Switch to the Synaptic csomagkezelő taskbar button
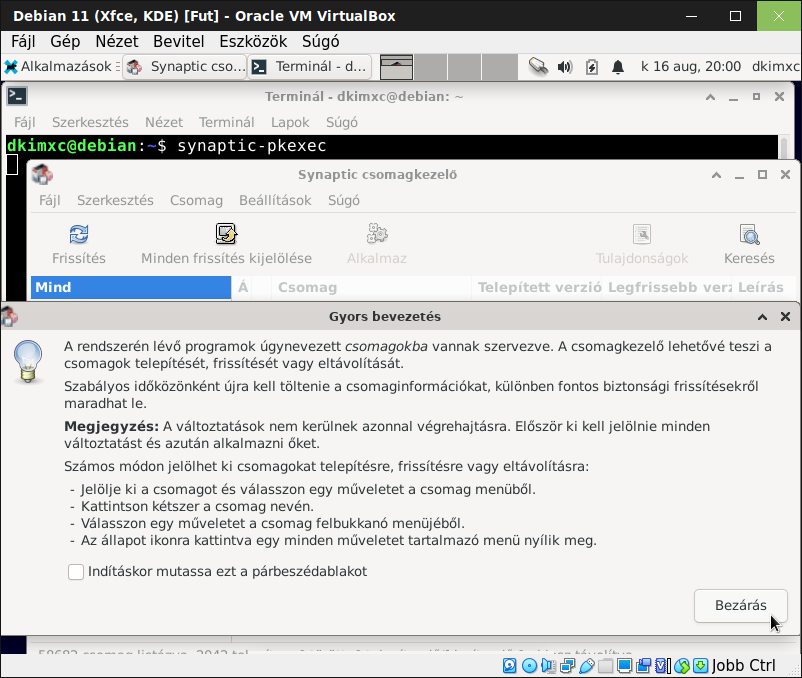 click(185, 66)
